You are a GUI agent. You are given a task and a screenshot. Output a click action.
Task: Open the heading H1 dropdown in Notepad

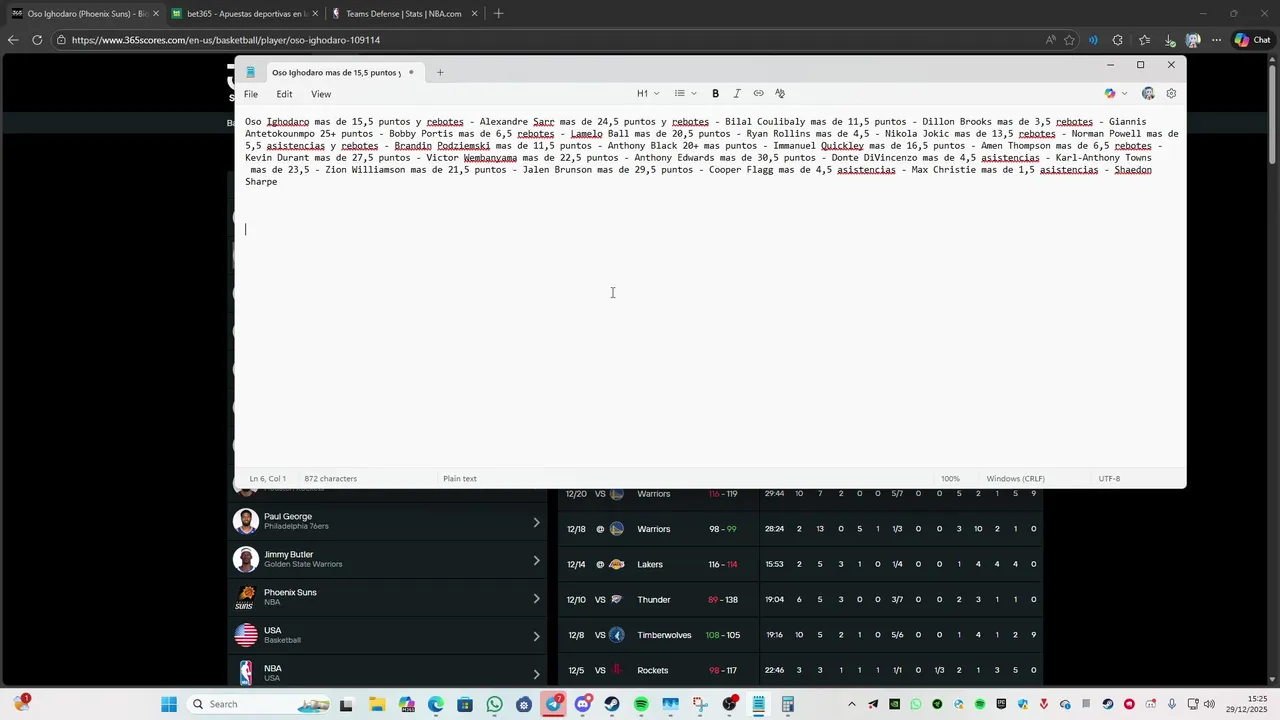click(648, 93)
